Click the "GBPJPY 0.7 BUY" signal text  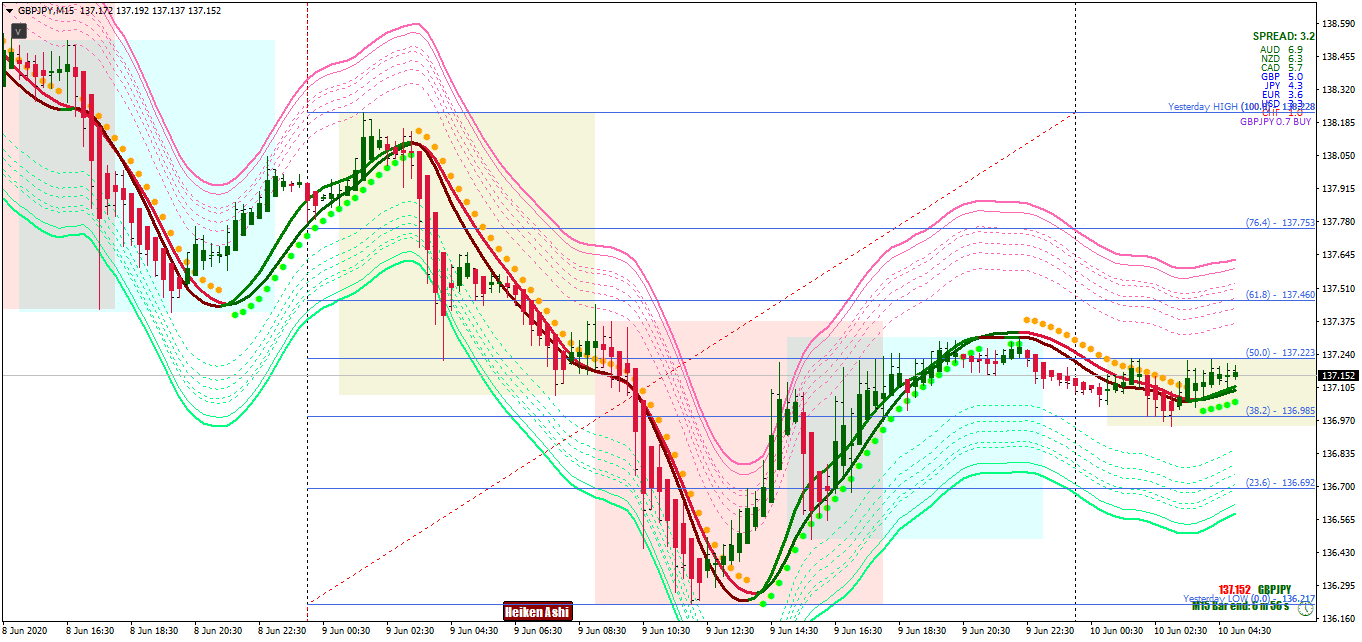click(1276, 121)
